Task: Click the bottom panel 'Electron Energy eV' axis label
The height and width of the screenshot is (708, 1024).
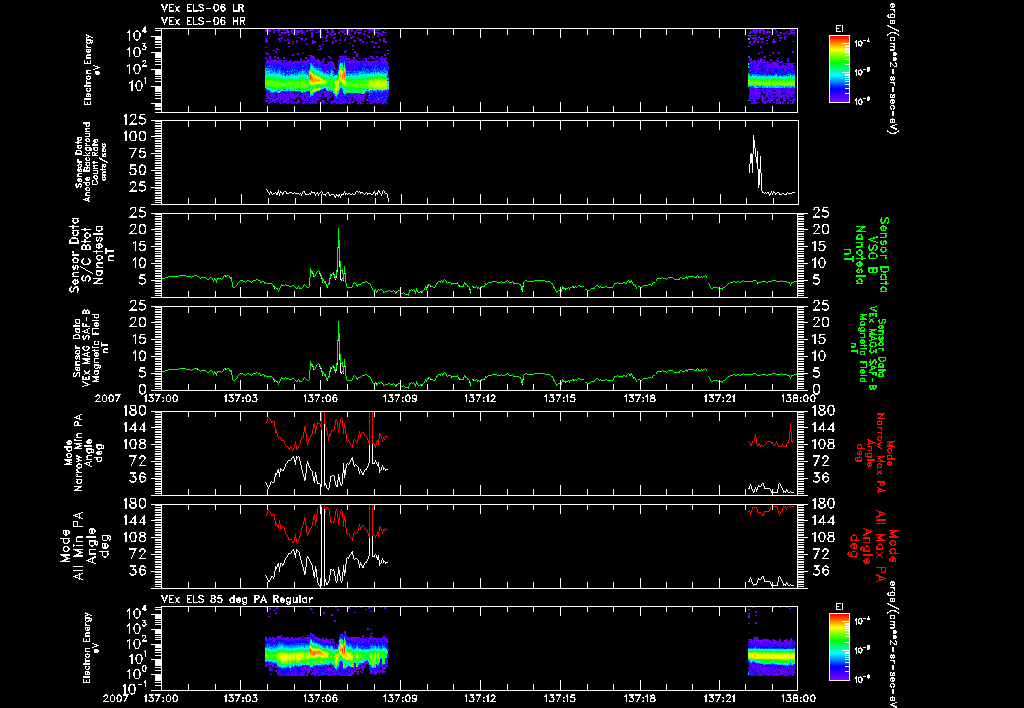Action: point(91,647)
